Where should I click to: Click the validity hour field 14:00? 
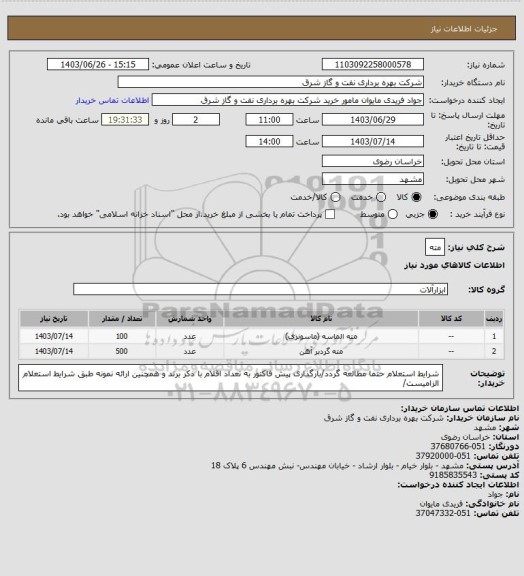(x=269, y=141)
